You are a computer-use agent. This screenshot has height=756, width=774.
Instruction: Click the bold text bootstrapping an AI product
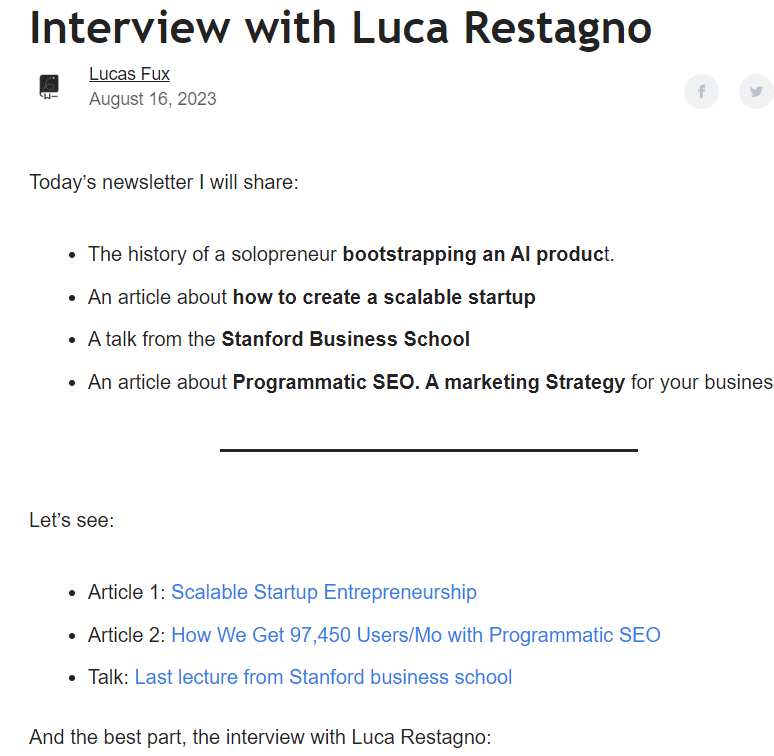(476, 255)
